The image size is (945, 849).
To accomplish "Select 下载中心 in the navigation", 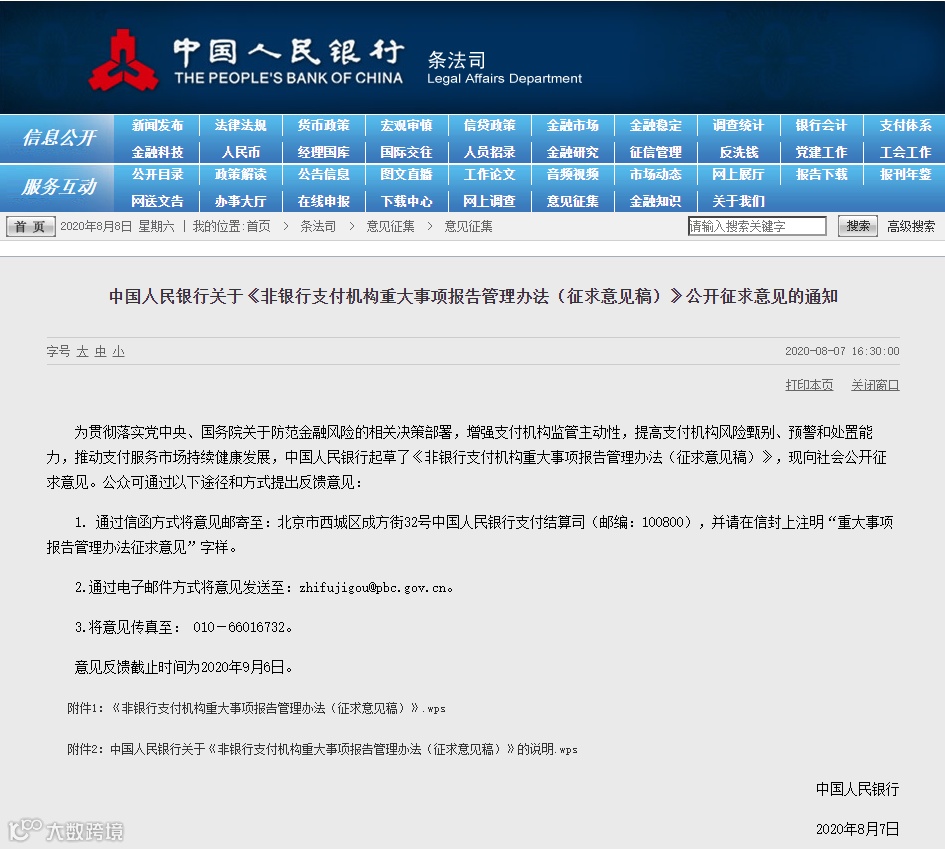I will pyautogui.click(x=406, y=201).
